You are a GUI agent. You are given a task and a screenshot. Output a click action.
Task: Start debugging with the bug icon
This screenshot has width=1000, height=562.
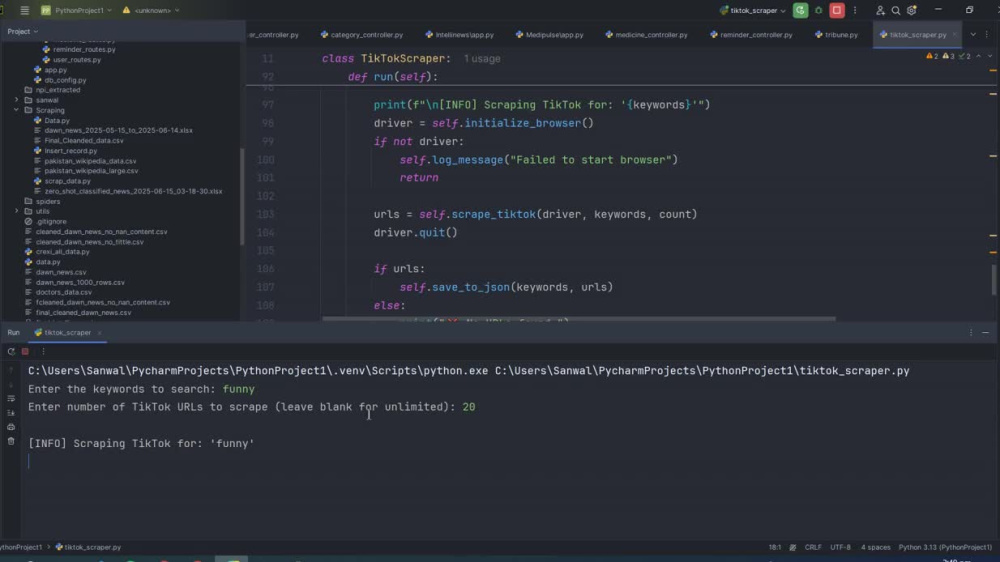[x=819, y=10]
